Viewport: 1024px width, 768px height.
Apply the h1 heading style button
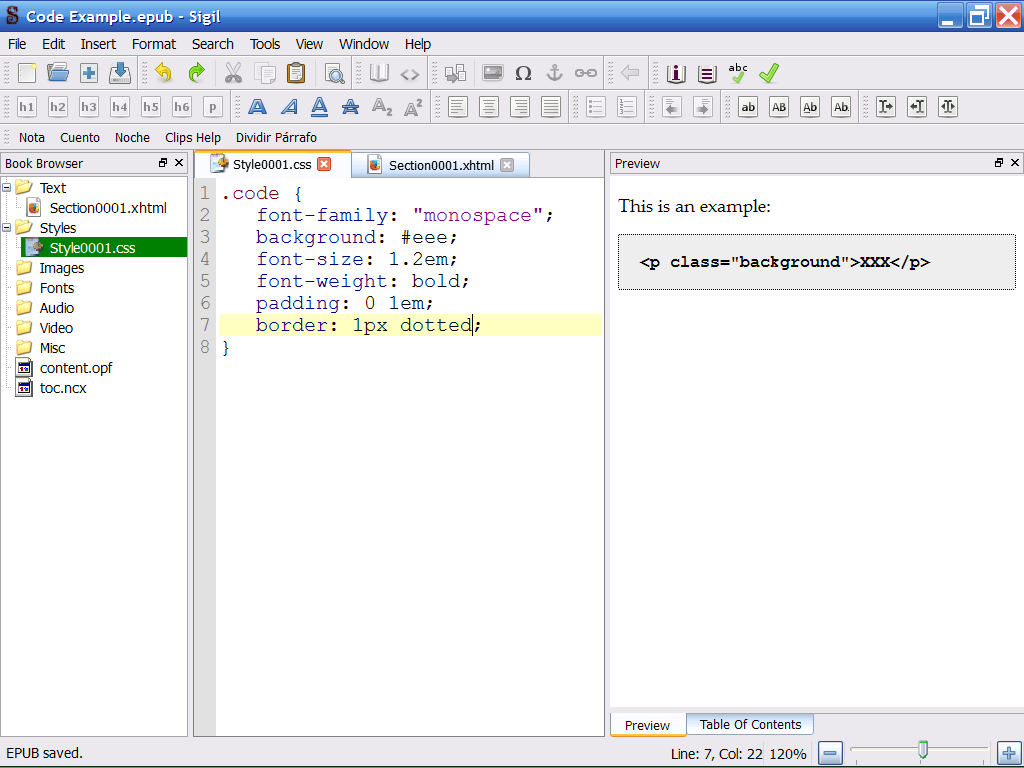27,107
